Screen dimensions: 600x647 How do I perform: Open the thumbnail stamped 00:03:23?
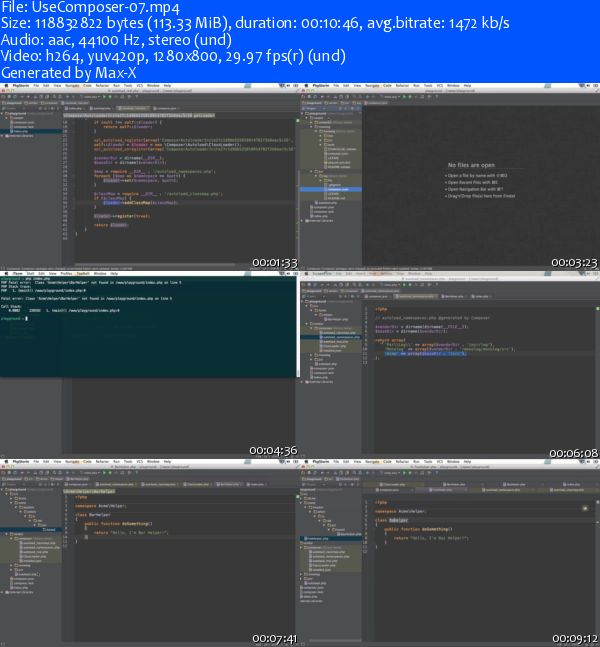(x=450, y=176)
